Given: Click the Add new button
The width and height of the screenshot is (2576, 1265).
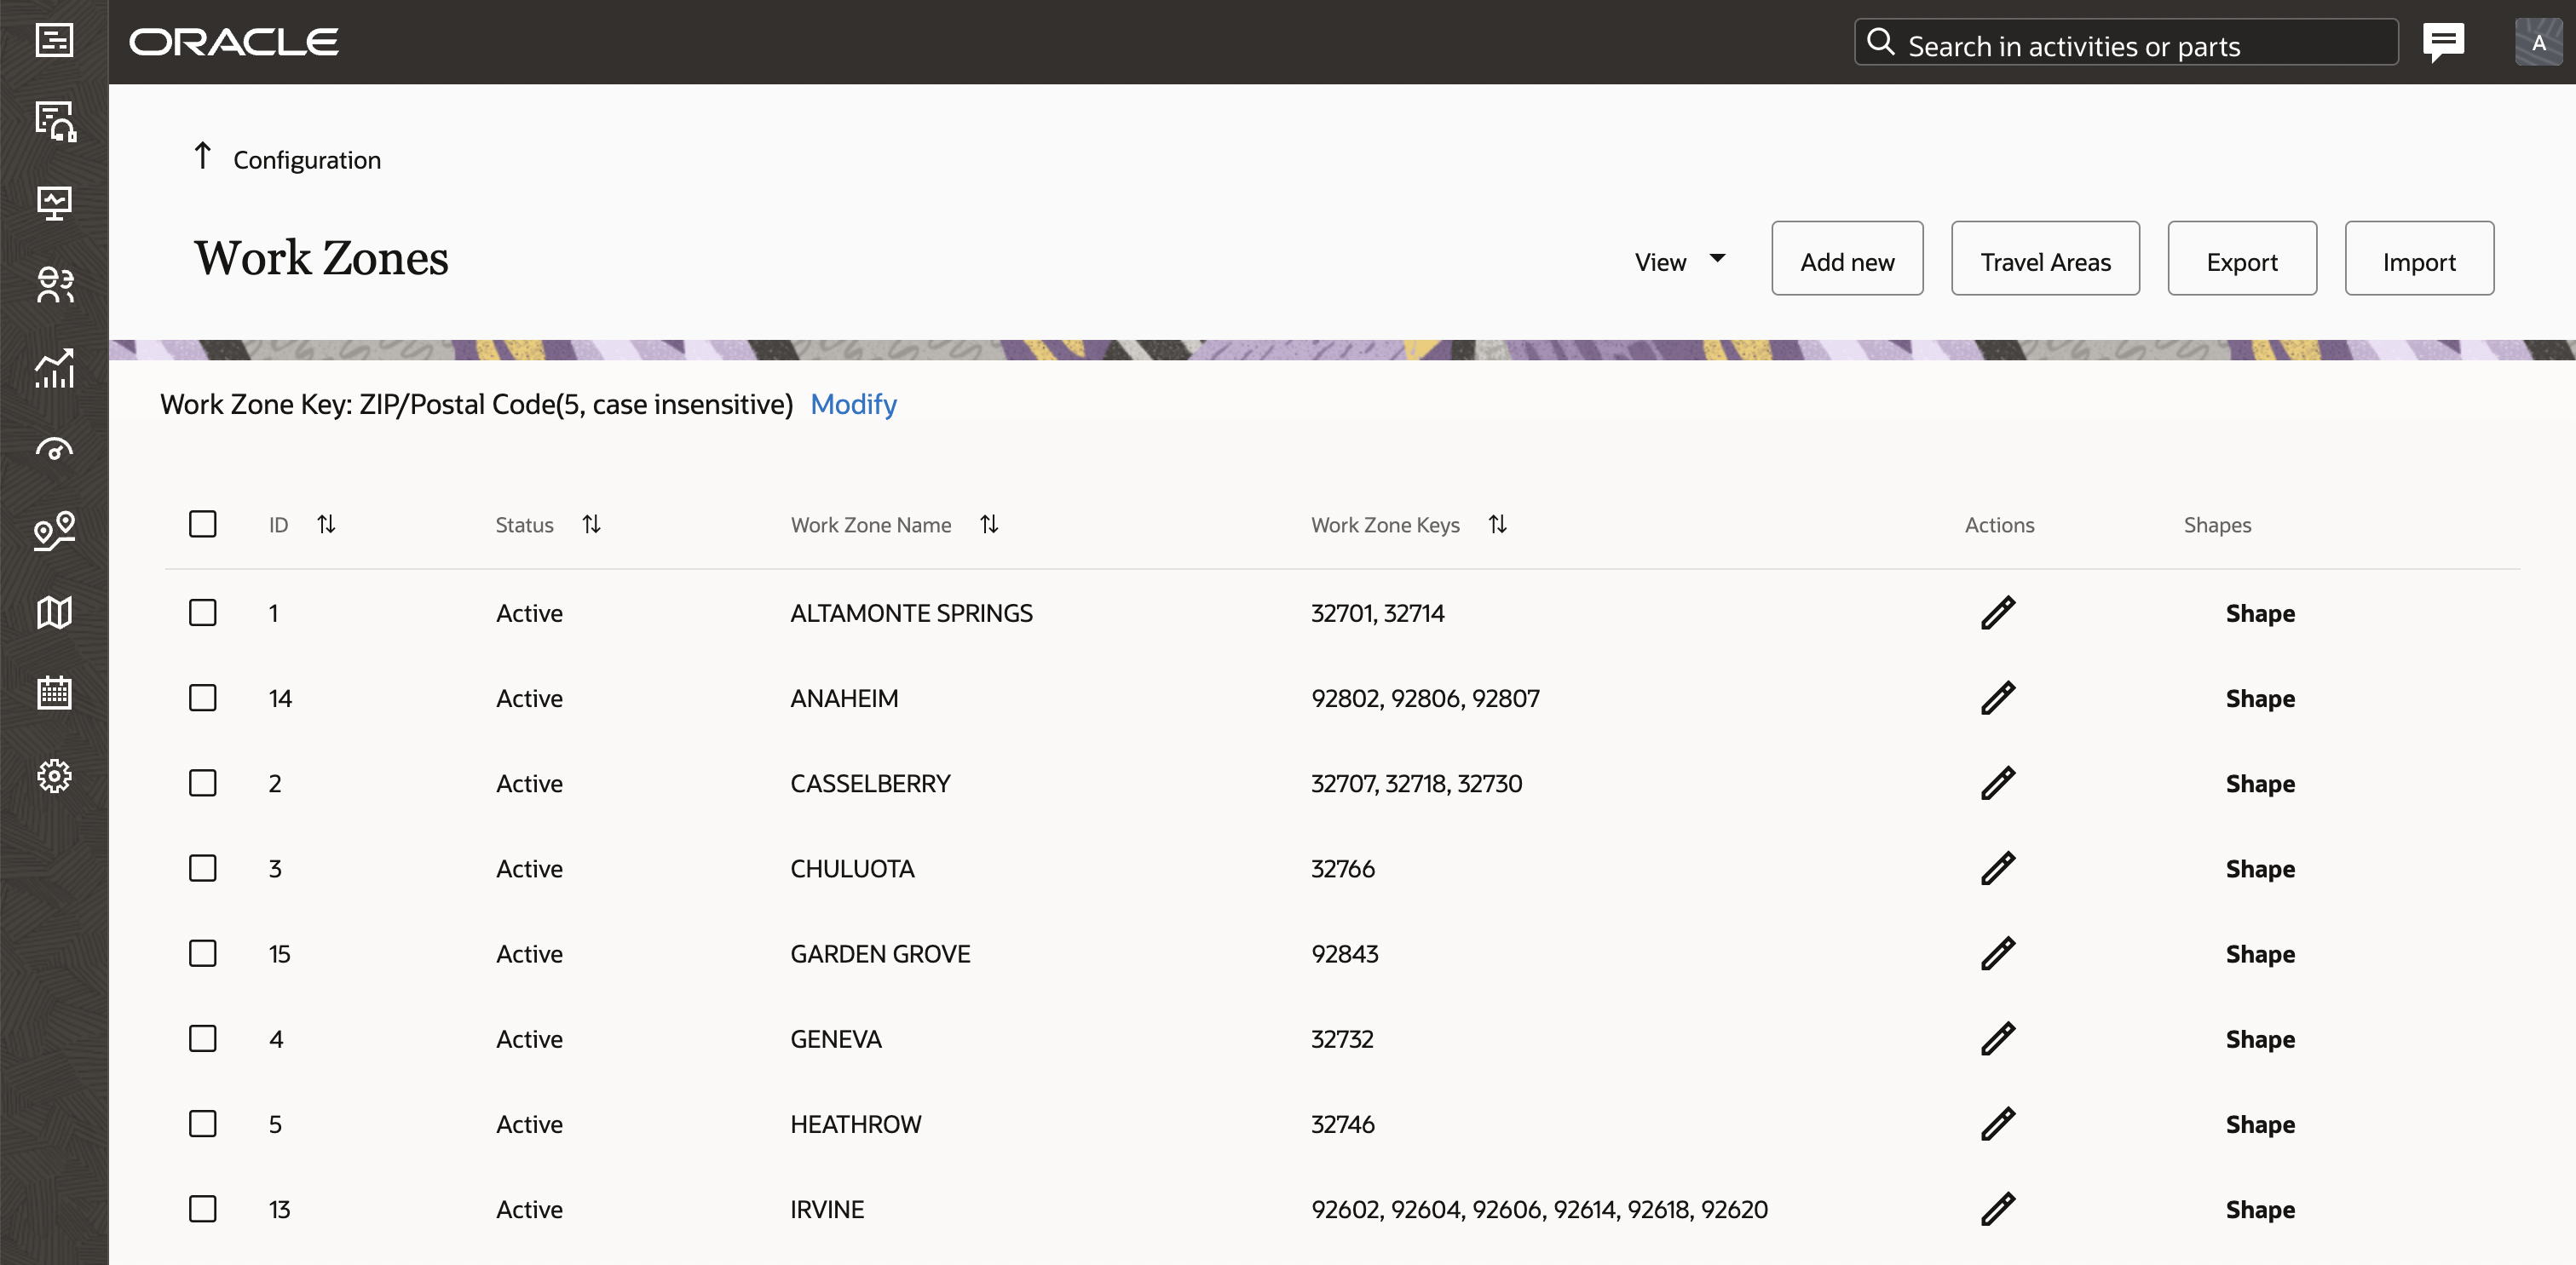Looking at the screenshot, I should (x=1847, y=259).
